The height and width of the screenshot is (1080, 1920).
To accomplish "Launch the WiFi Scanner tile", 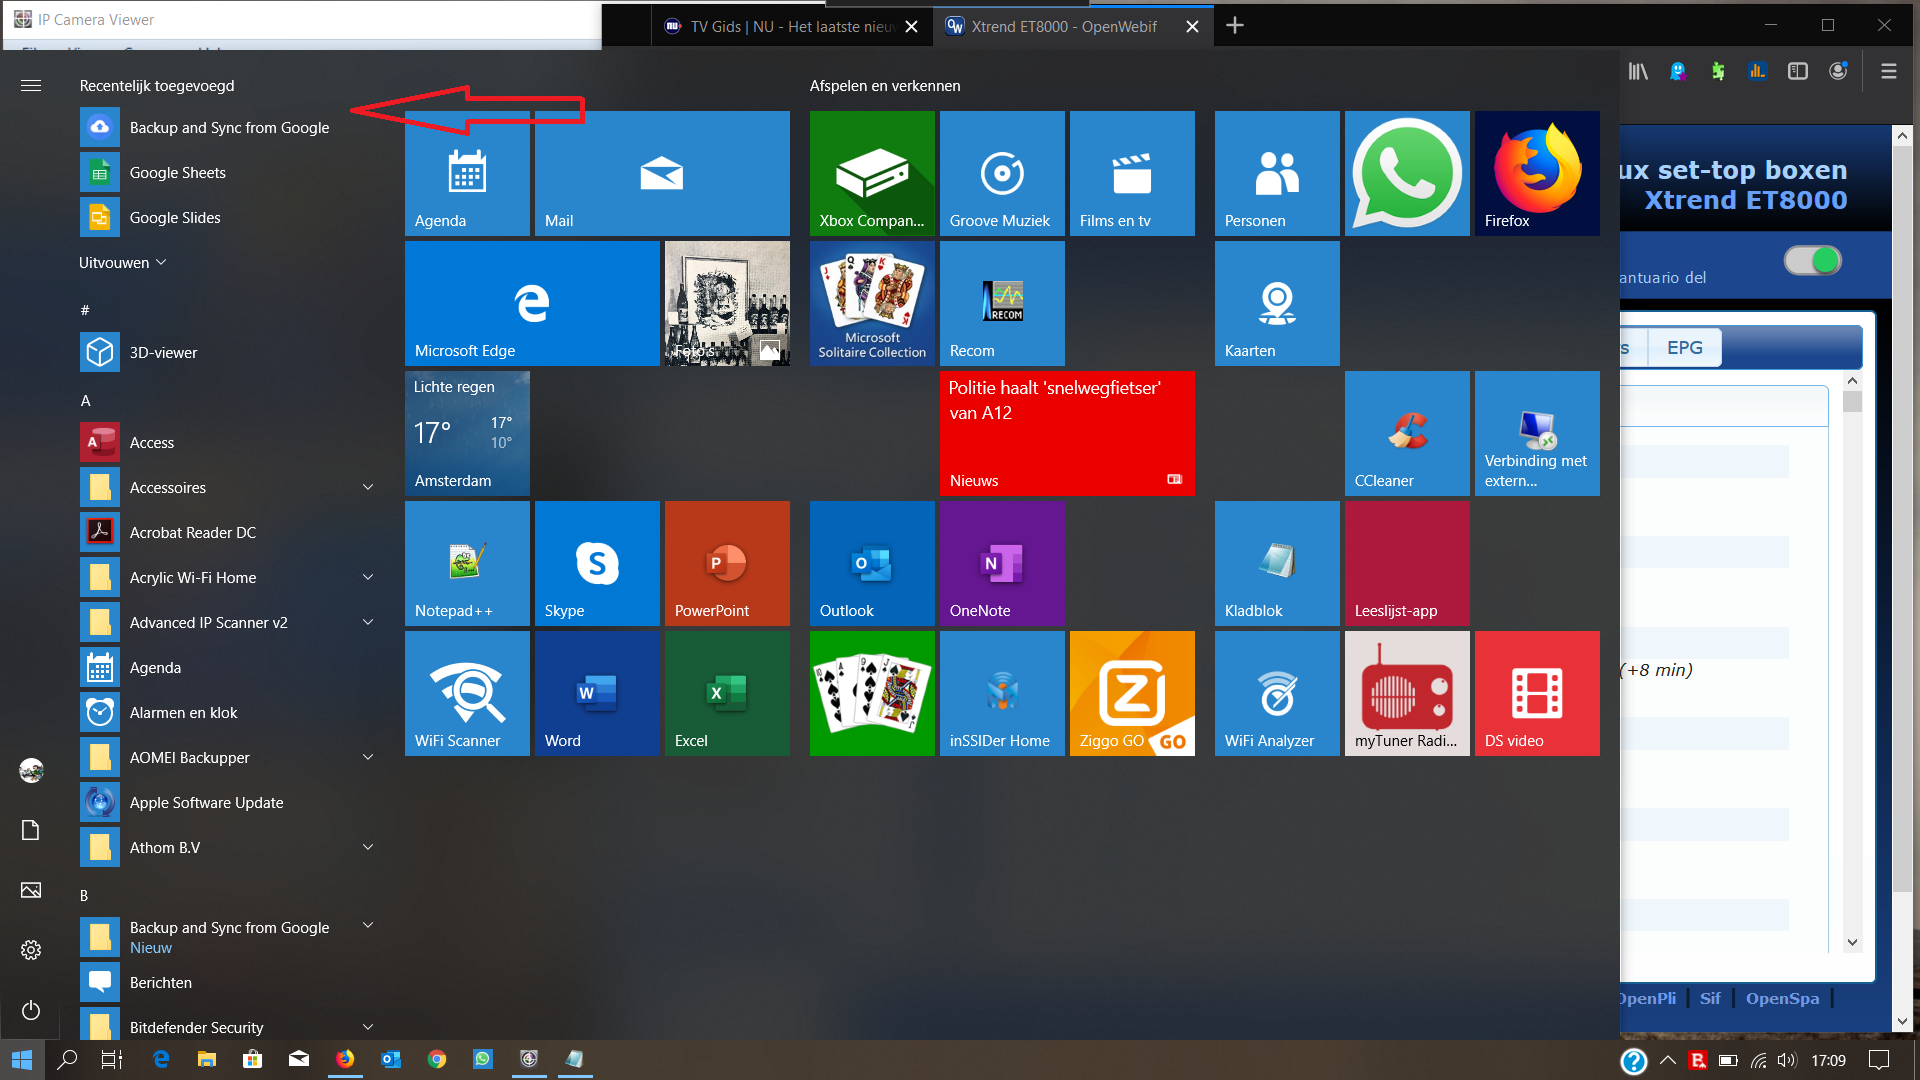I will [467, 693].
